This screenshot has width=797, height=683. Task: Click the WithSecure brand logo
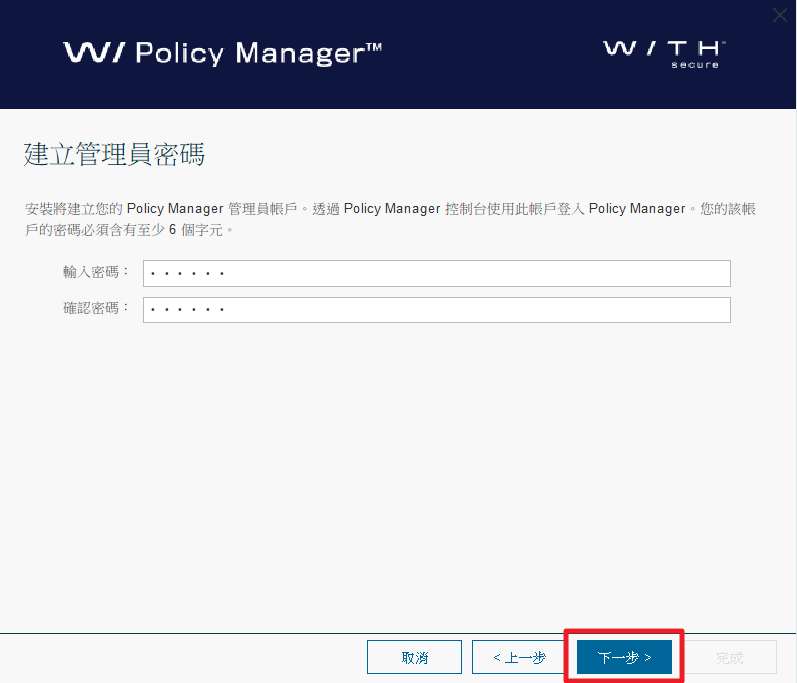point(664,54)
